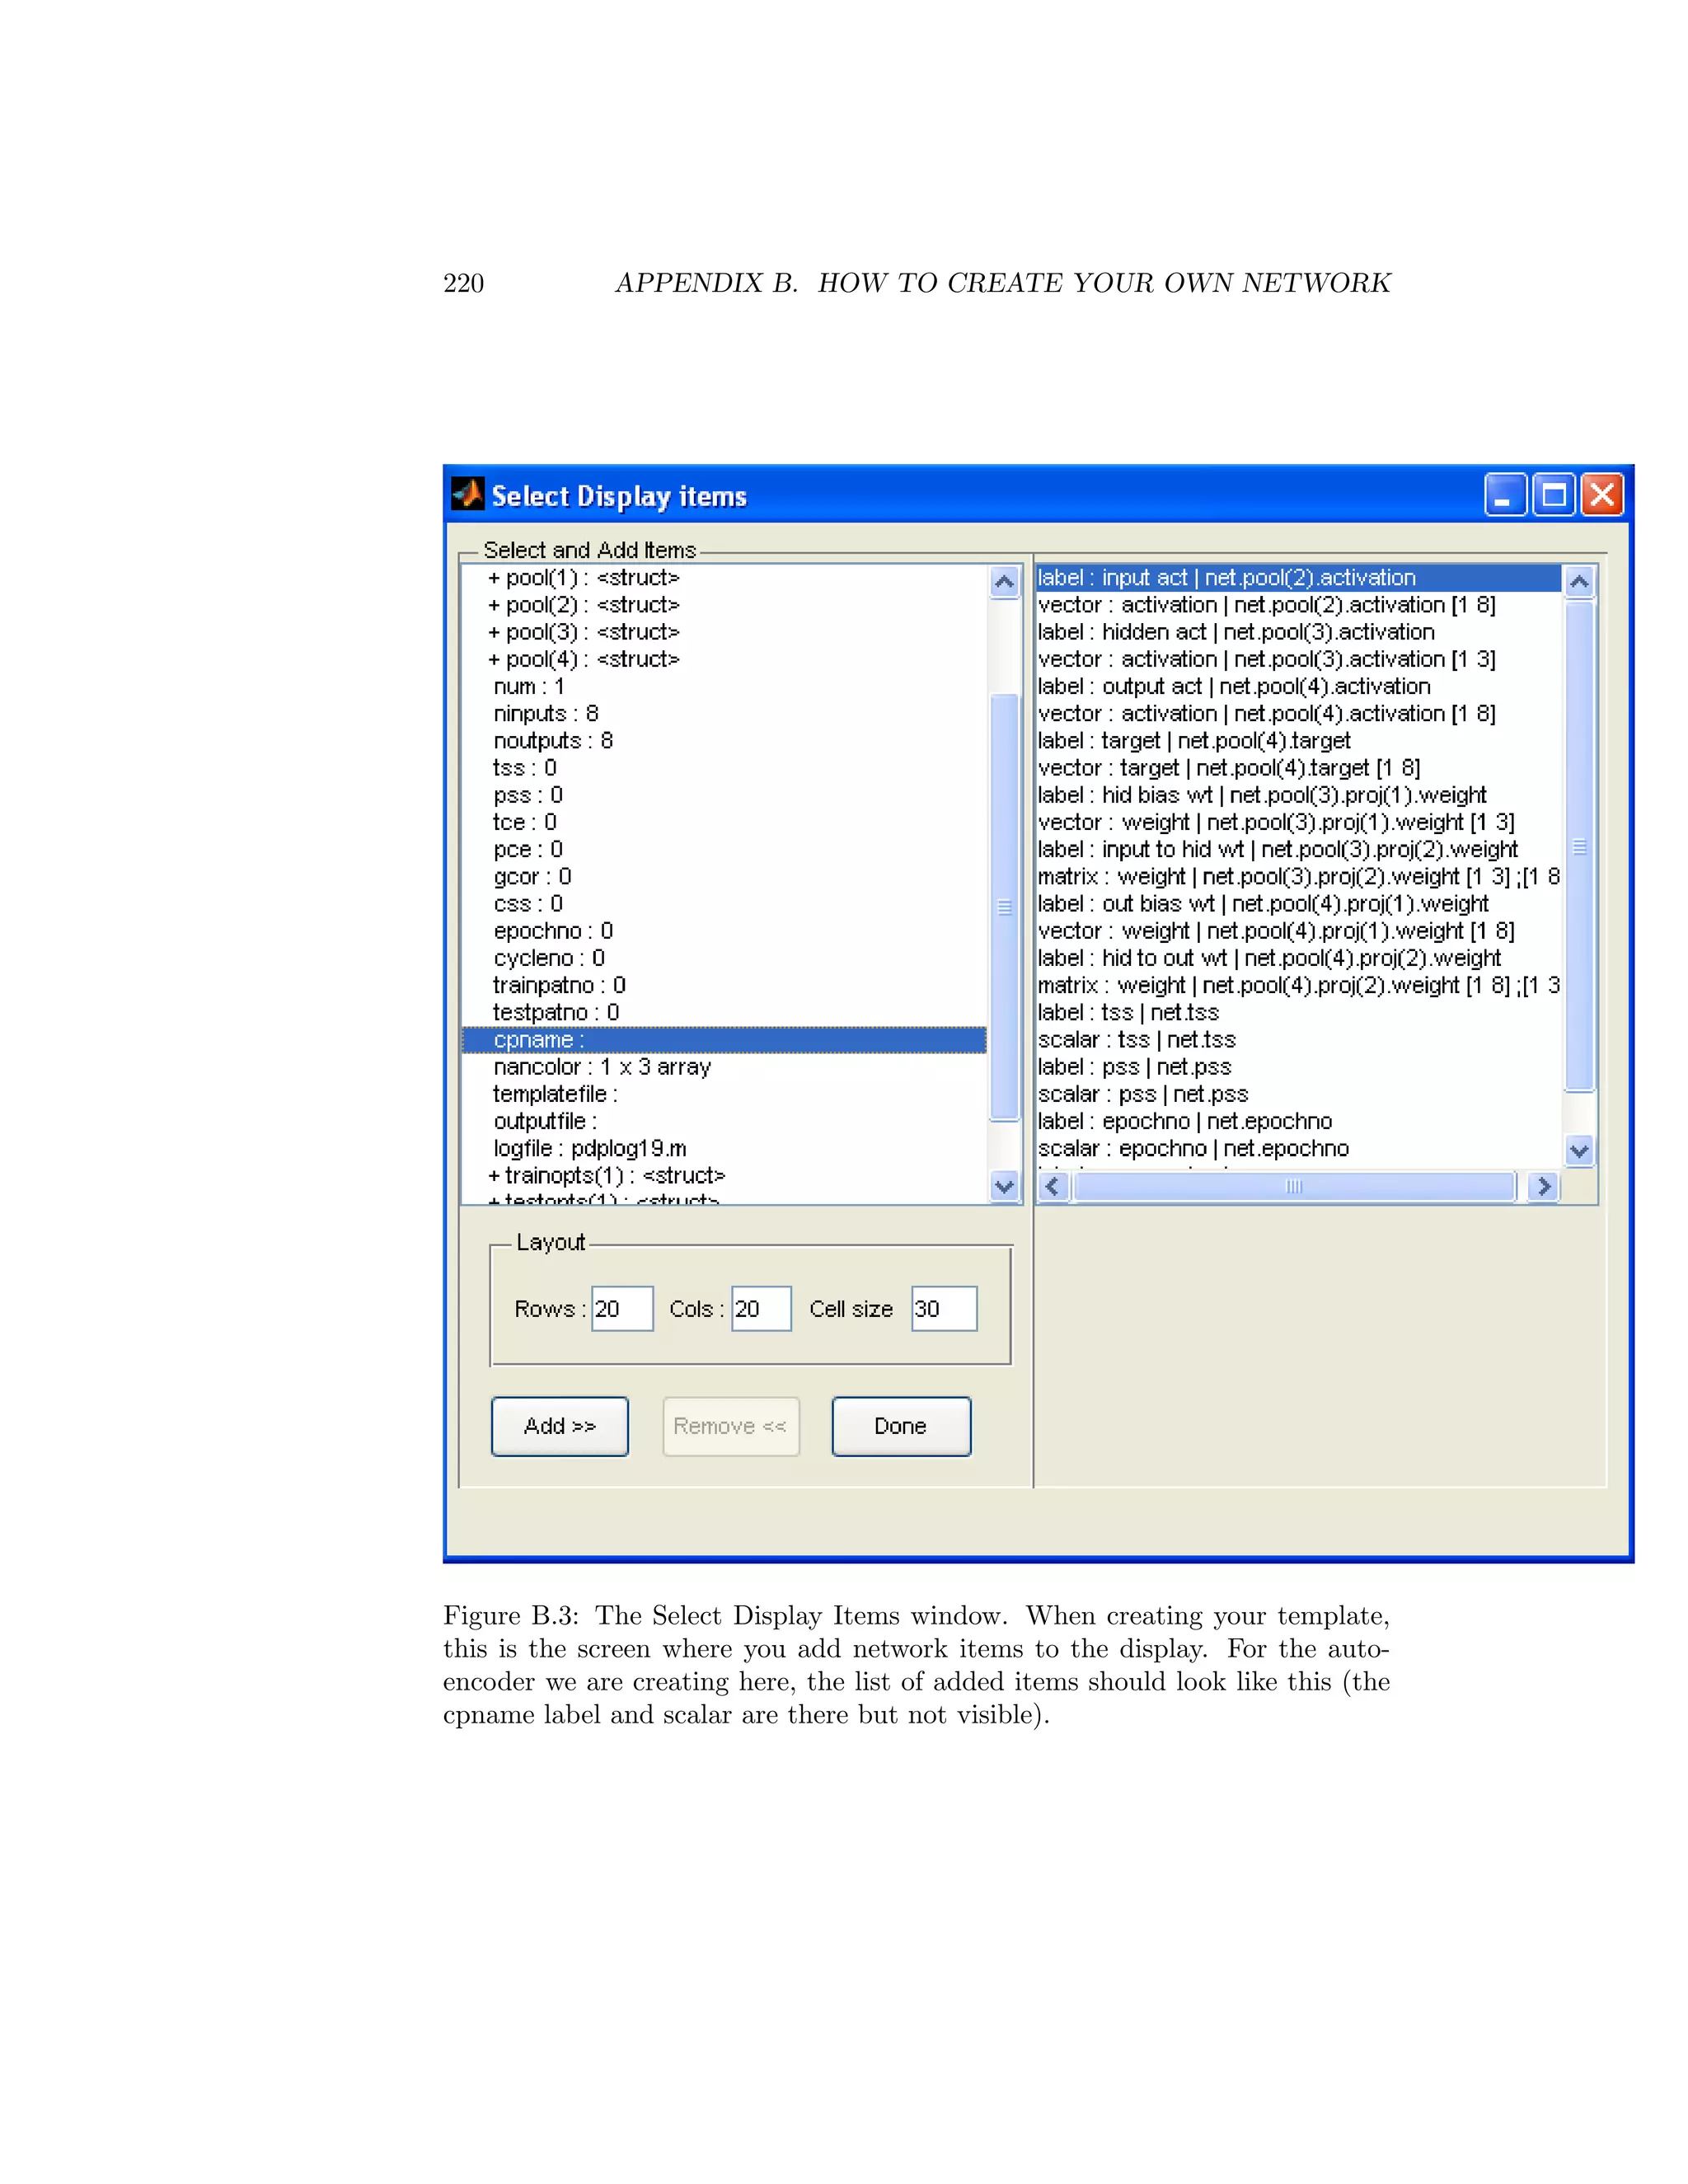
Task: Select 'label : output act' added item
Action: [1299, 686]
